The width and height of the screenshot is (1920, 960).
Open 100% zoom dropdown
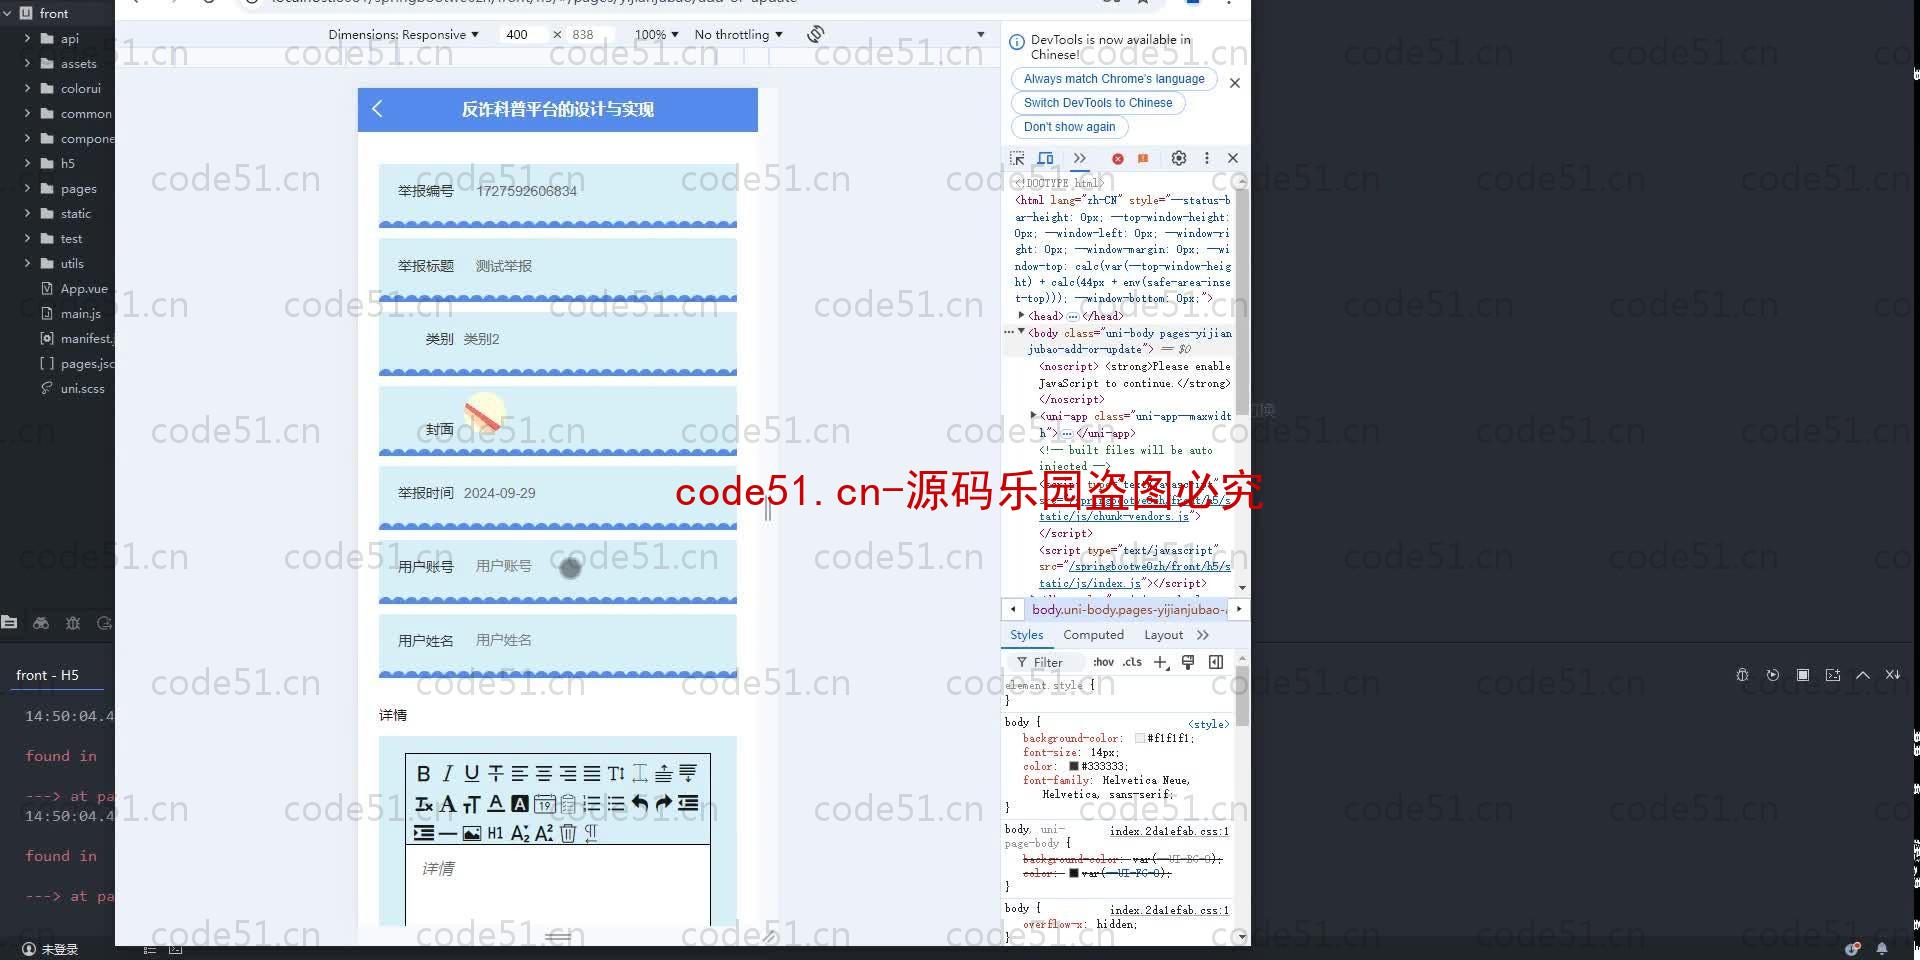point(656,34)
